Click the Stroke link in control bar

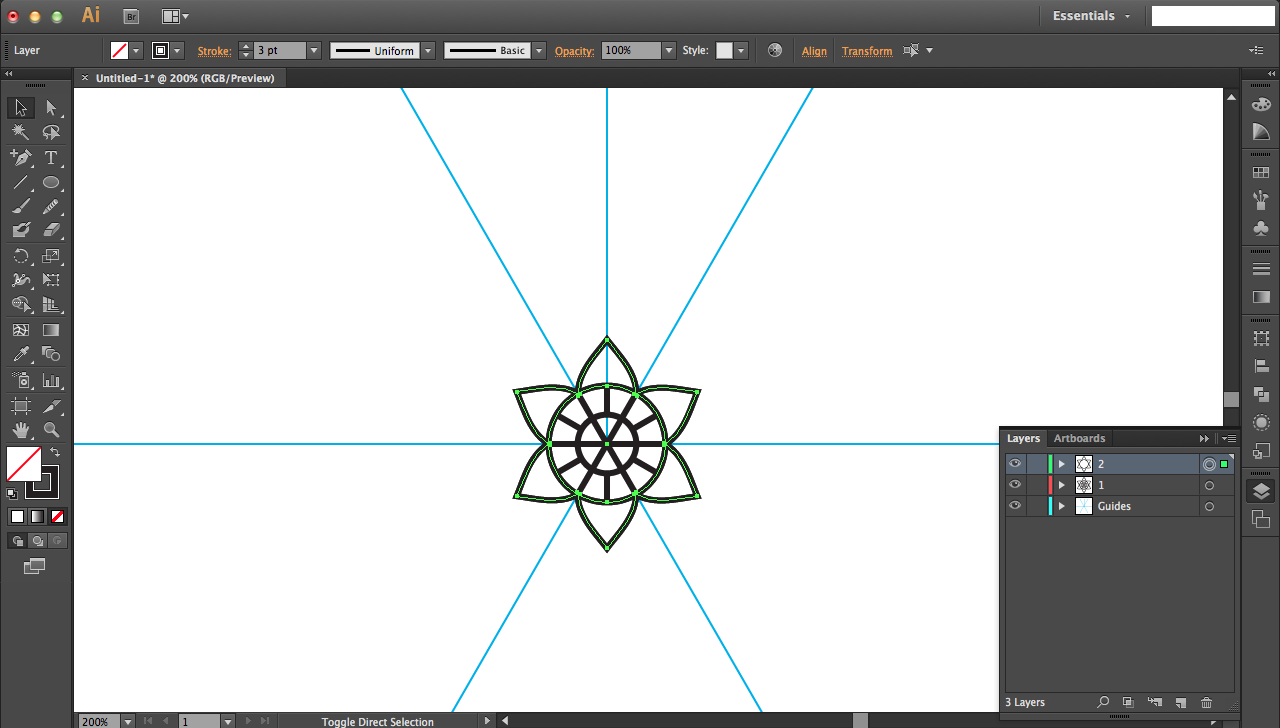(x=214, y=51)
